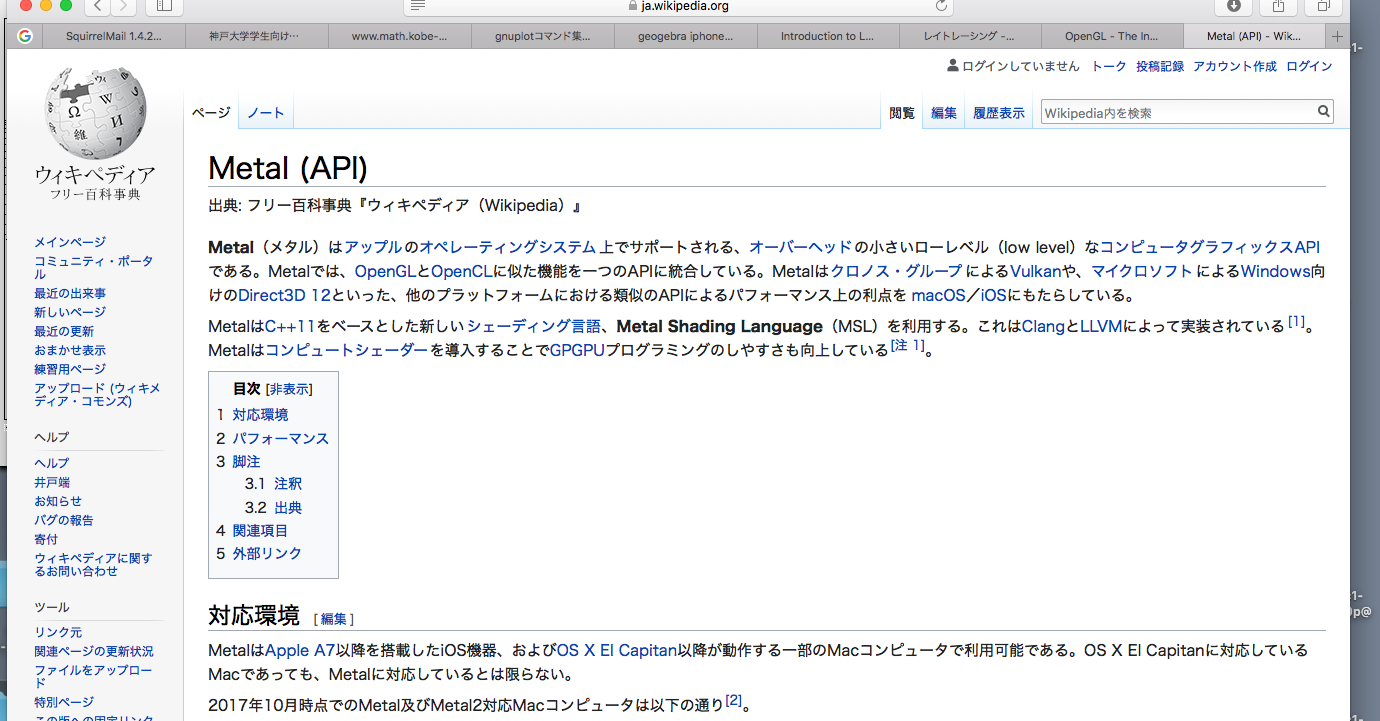Select the ページ tab
The height and width of the screenshot is (721, 1380).
click(x=211, y=113)
